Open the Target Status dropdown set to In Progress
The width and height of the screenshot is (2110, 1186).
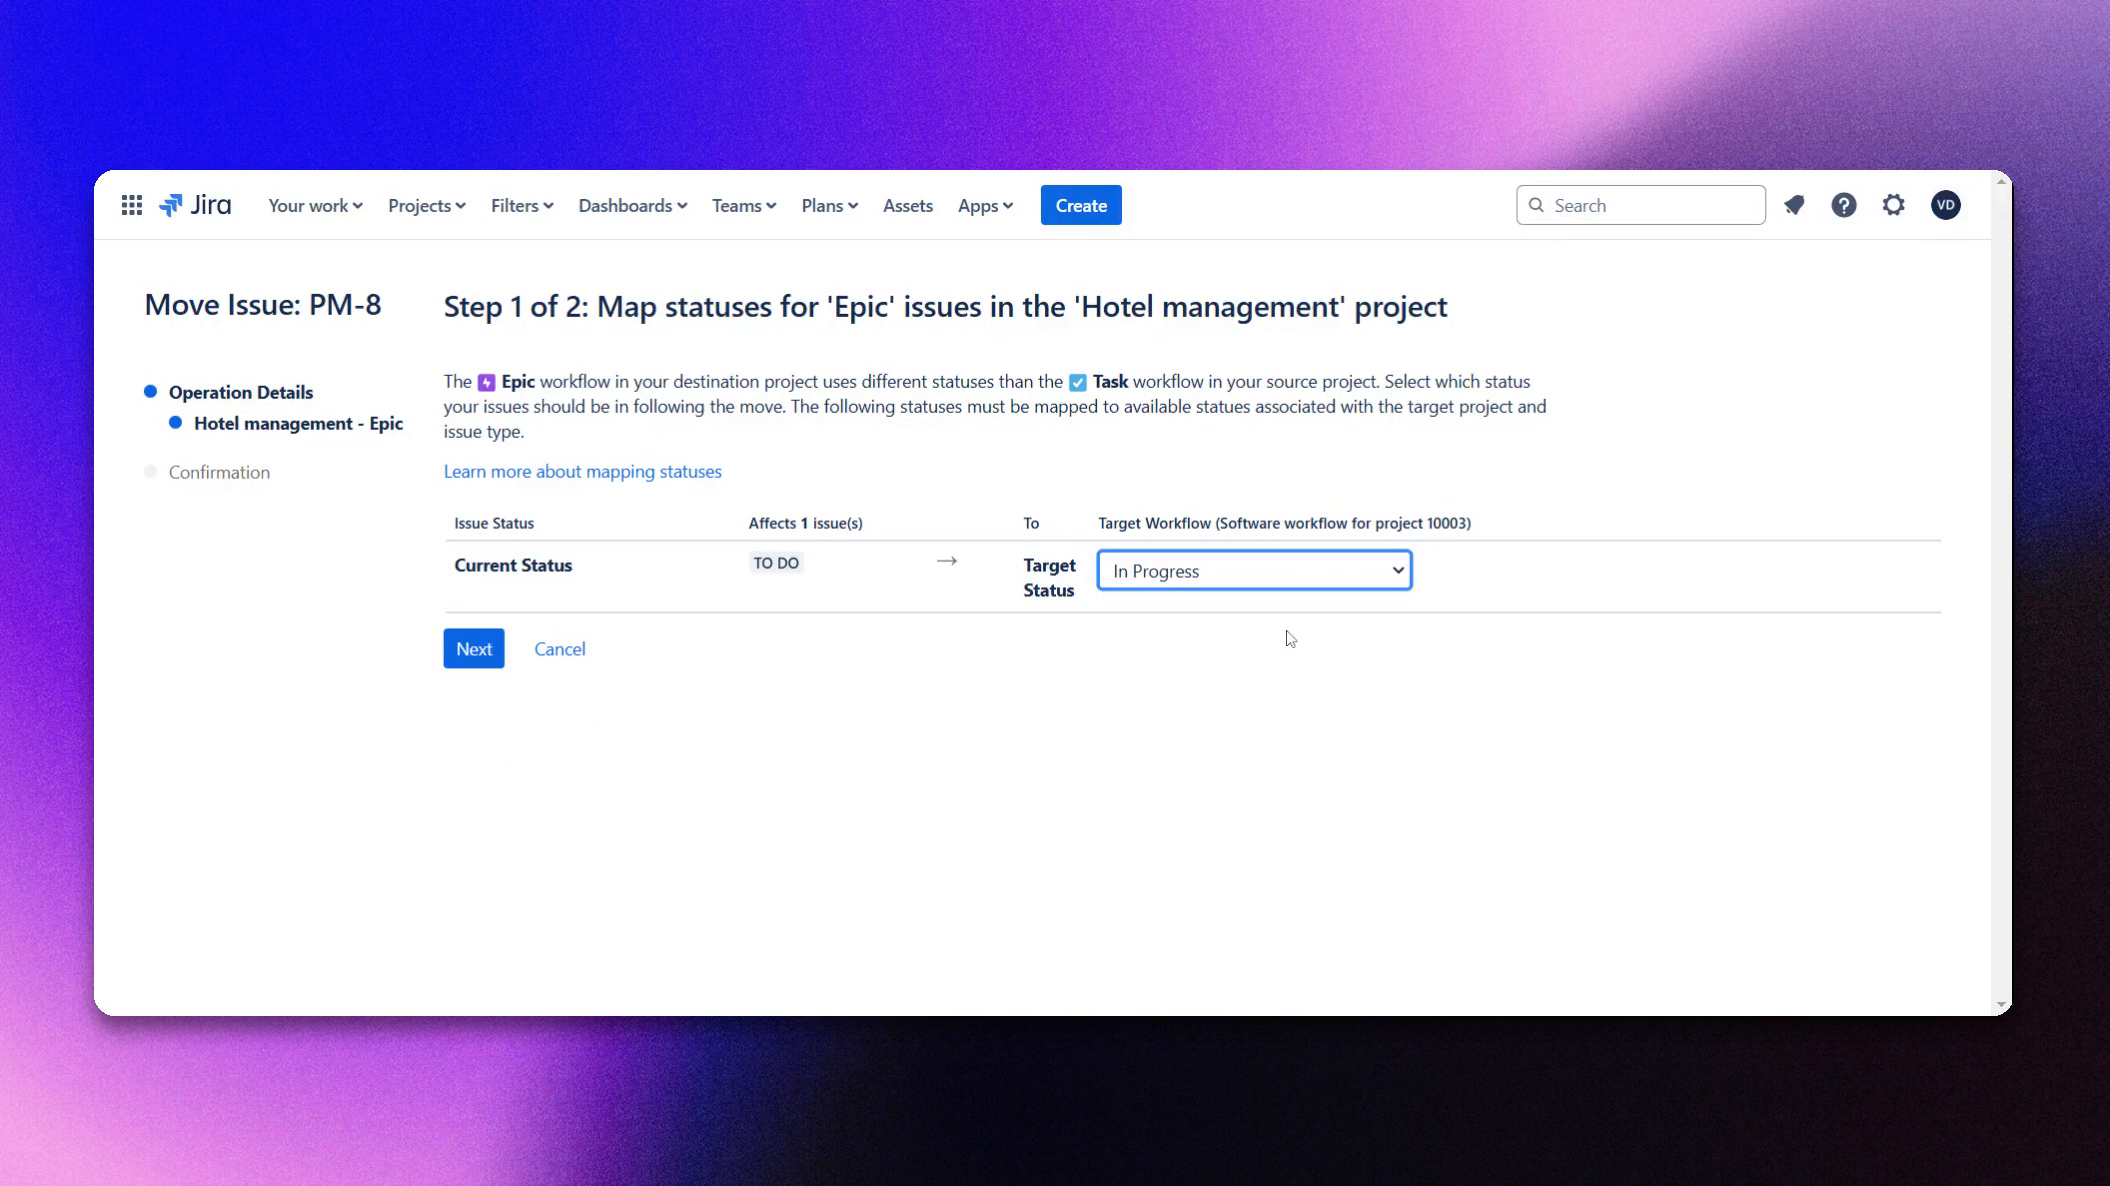point(1253,570)
